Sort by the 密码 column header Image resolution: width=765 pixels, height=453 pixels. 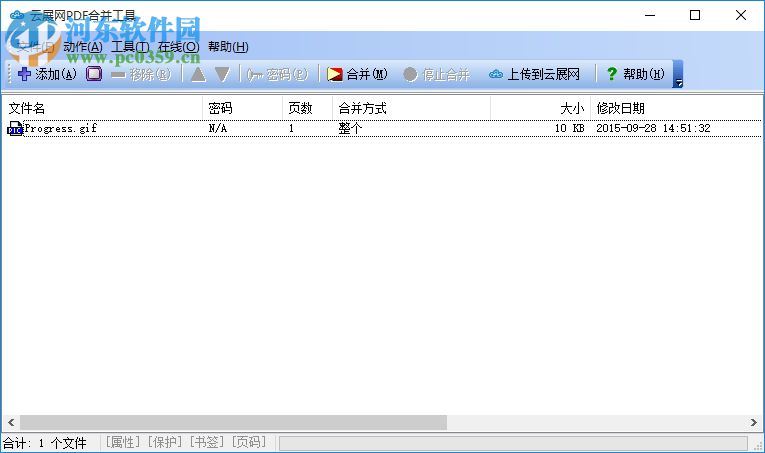(x=242, y=108)
